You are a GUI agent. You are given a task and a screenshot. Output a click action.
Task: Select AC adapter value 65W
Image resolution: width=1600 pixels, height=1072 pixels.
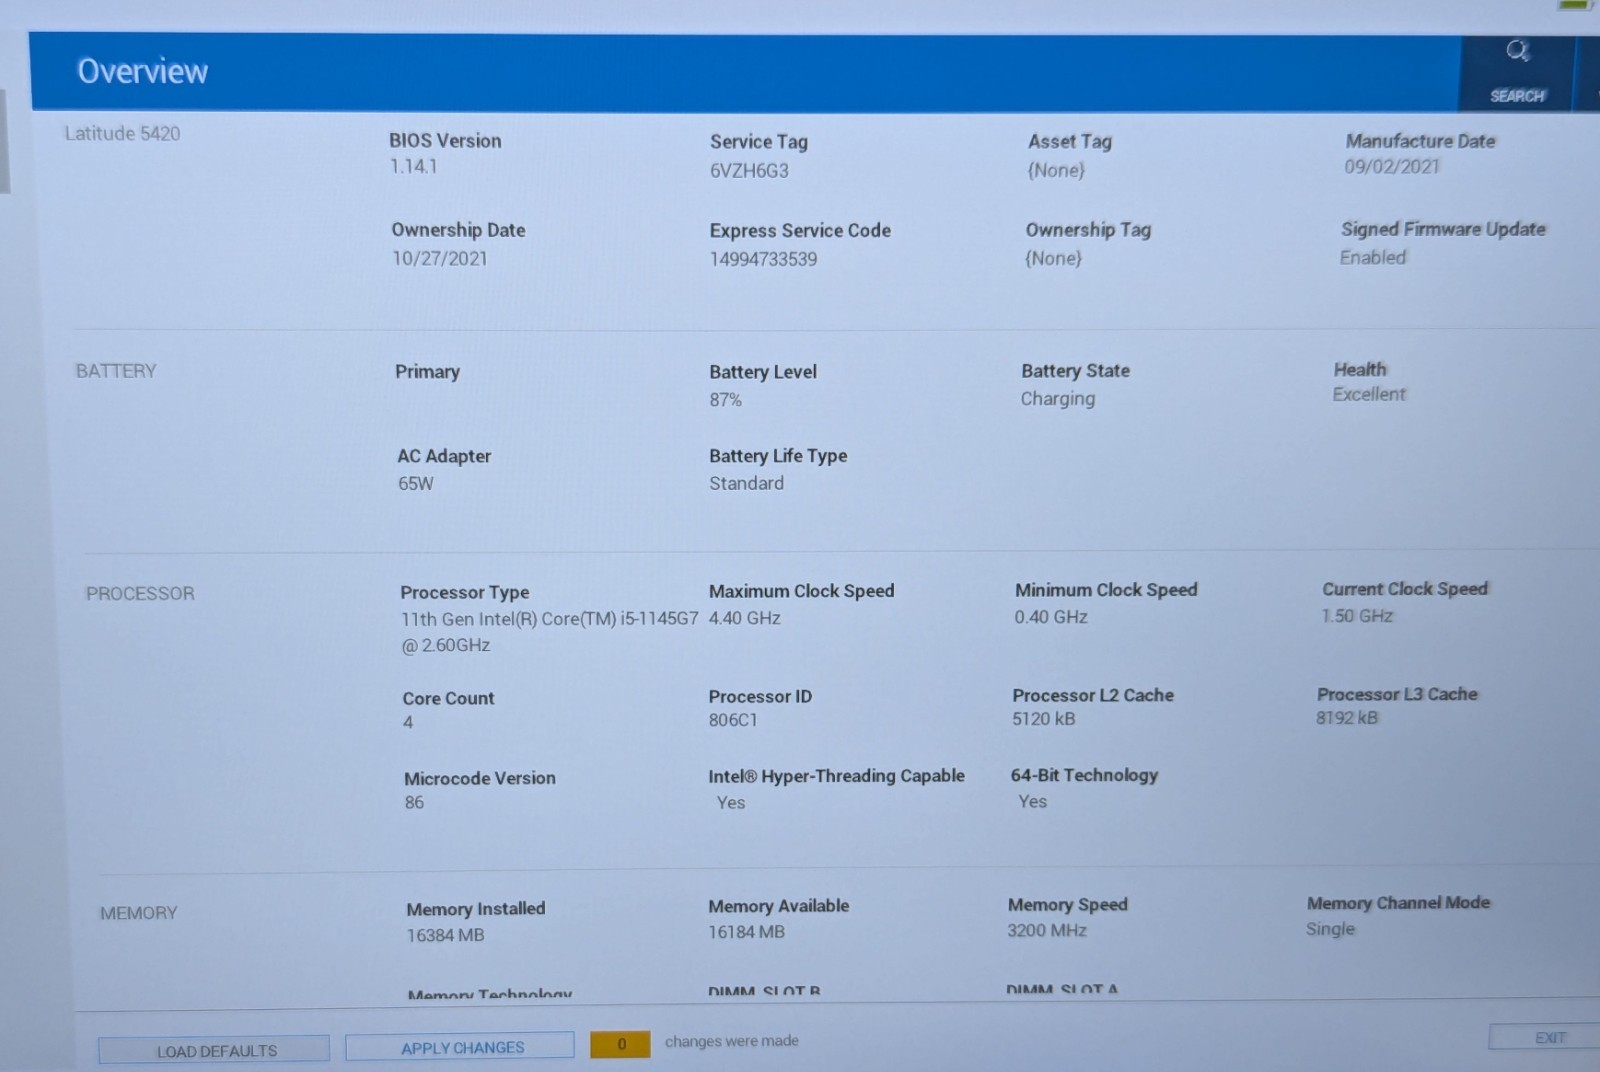[415, 483]
